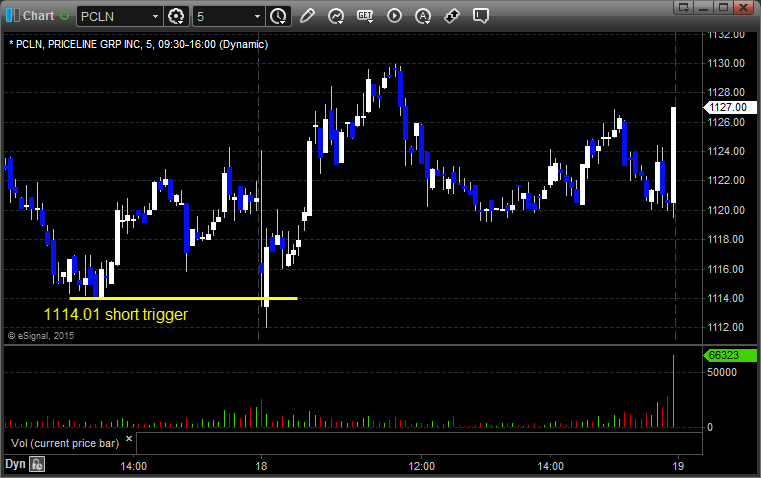This screenshot has height=478, width=761.
Task: Click the '18' date label on time axis
Action: [261, 466]
